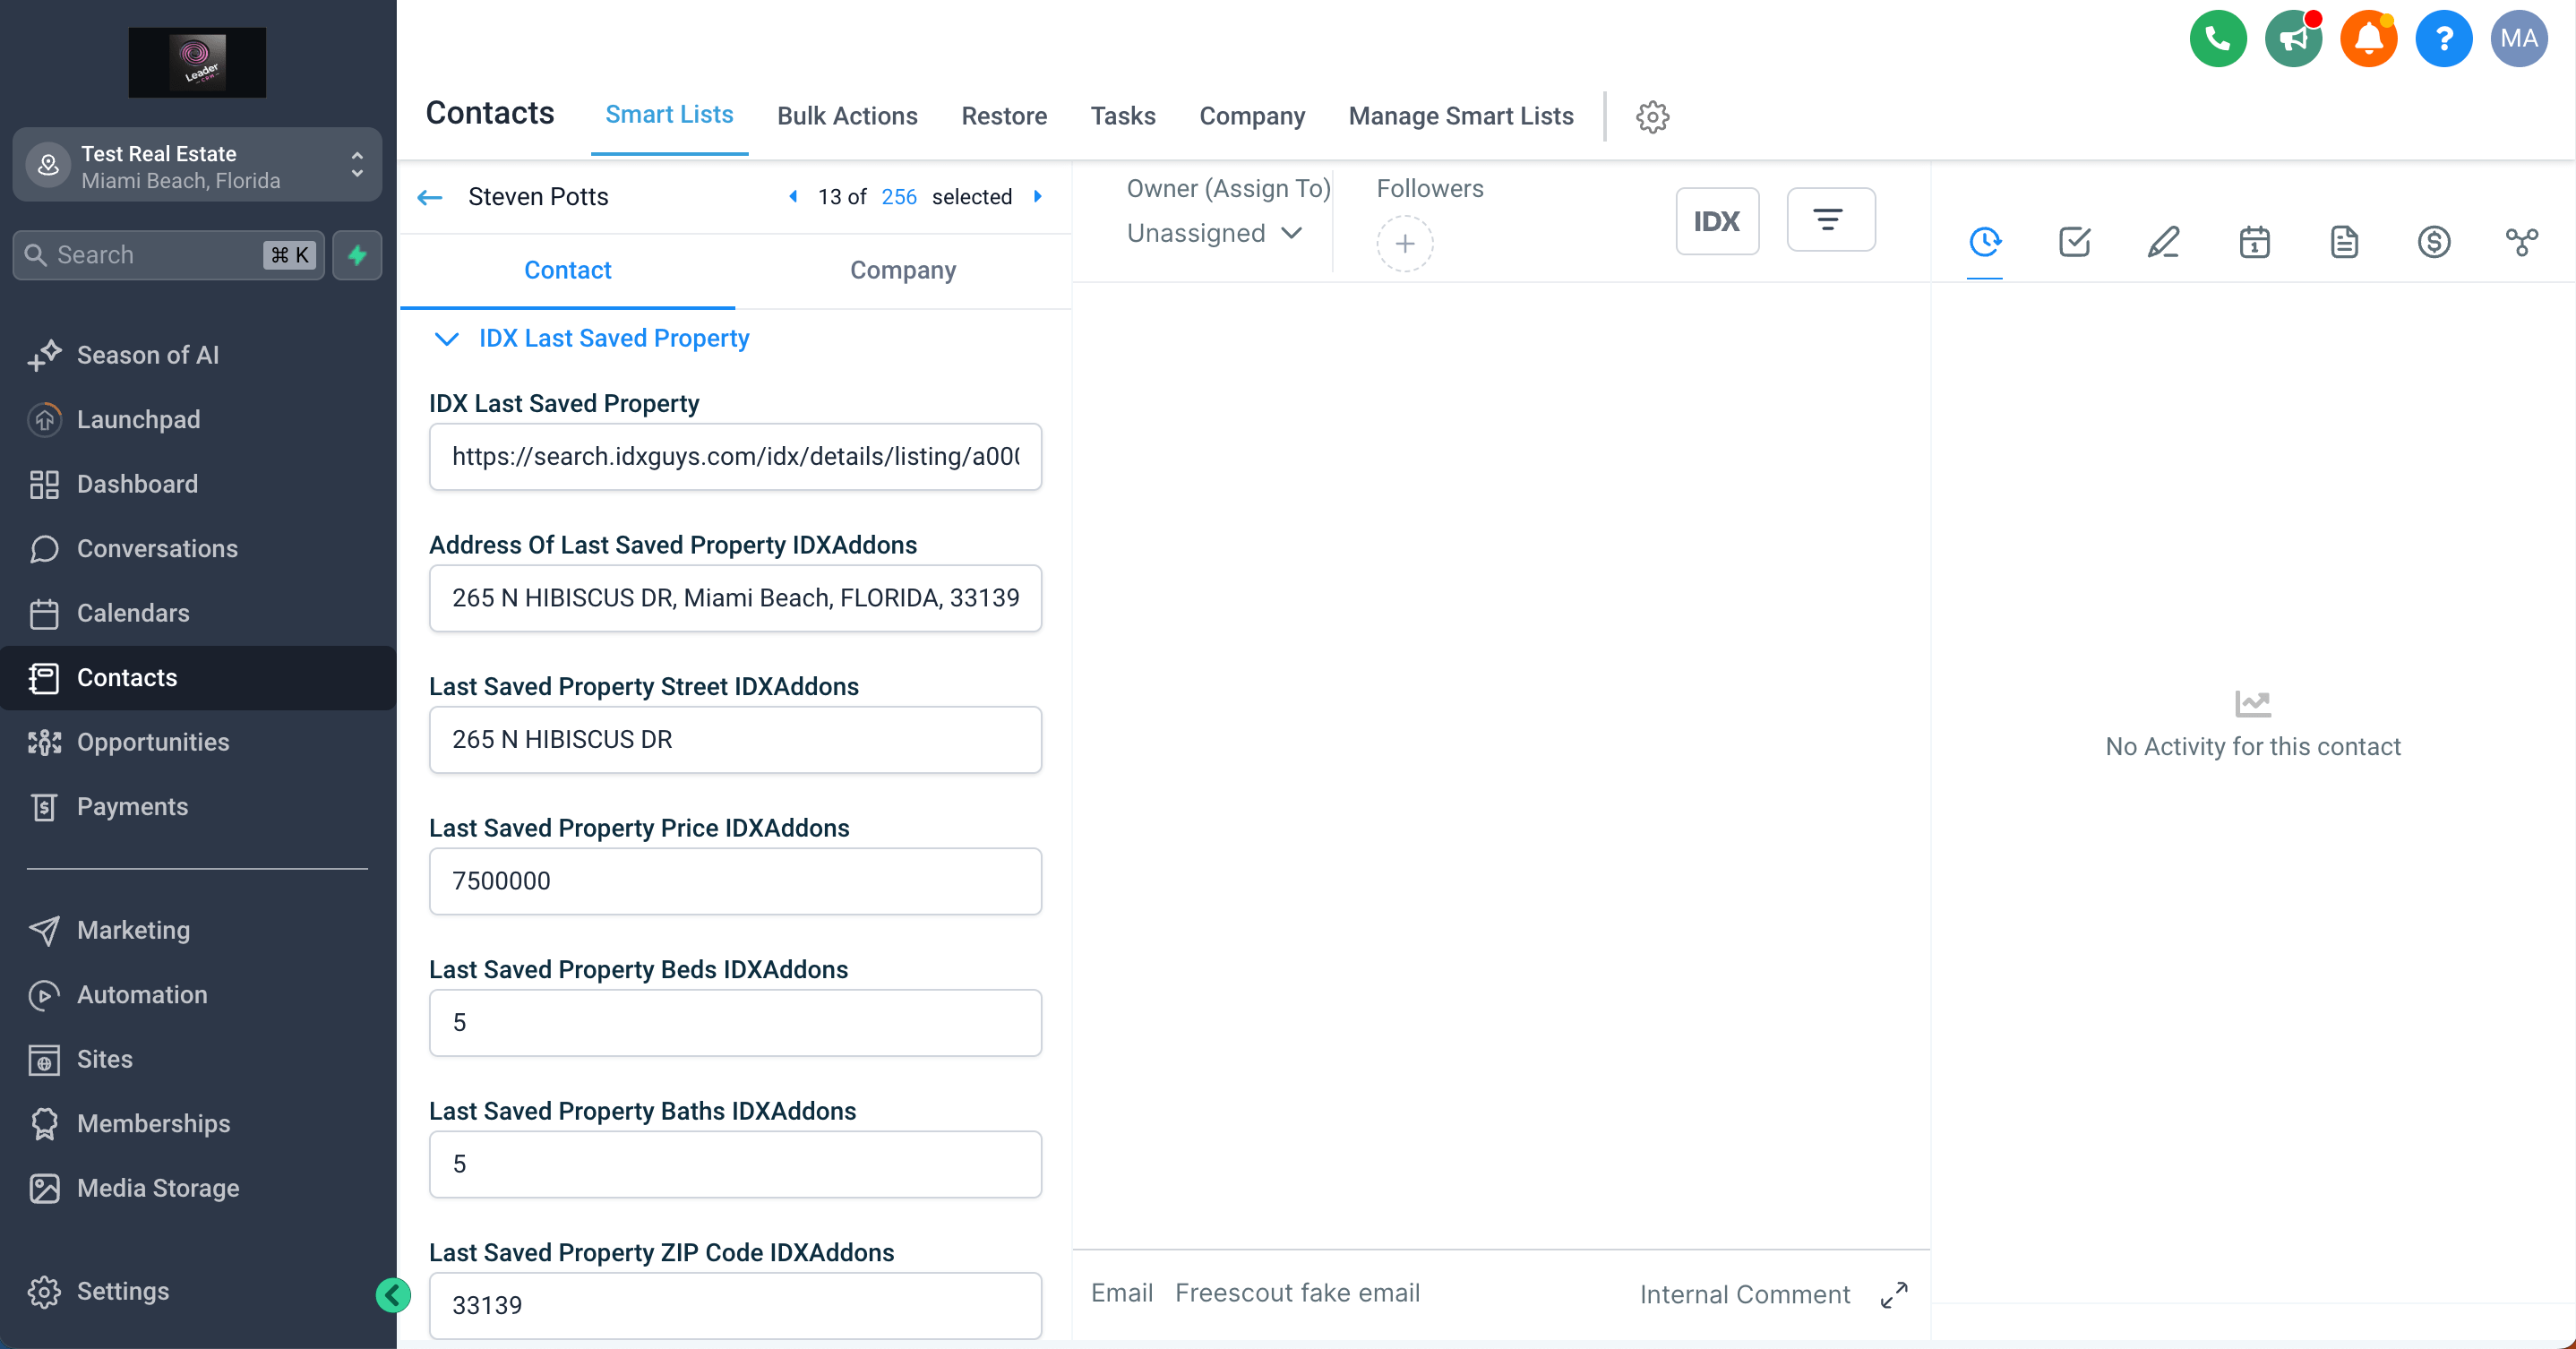Image resolution: width=2576 pixels, height=1349 pixels.
Task: Open the Notes pencil icon in right panel
Action: tap(2164, 241)
